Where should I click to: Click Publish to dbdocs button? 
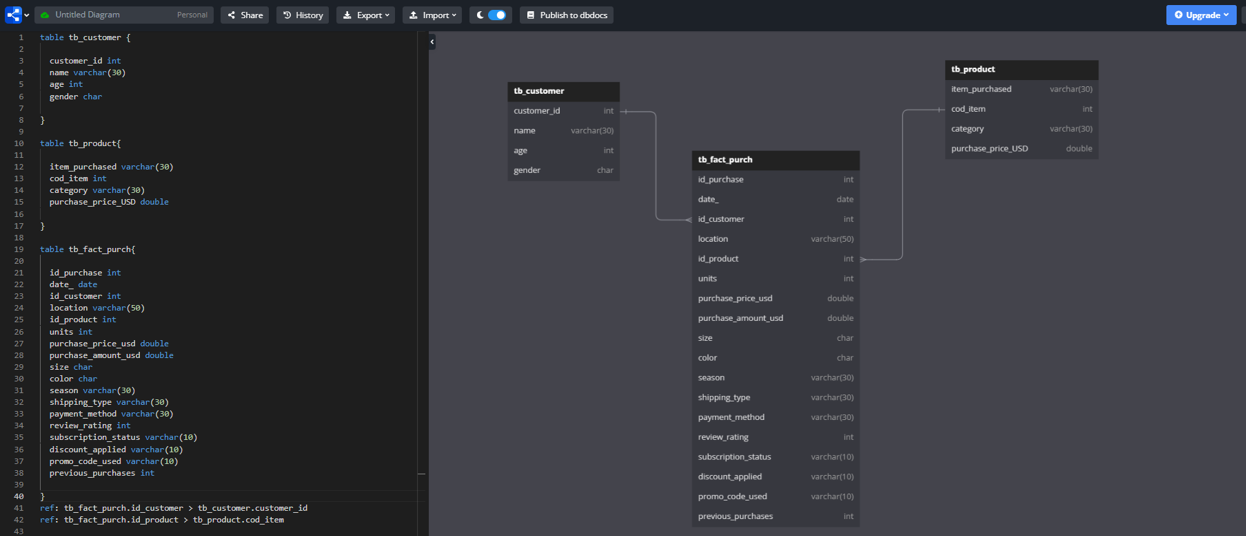click(567, 15)
